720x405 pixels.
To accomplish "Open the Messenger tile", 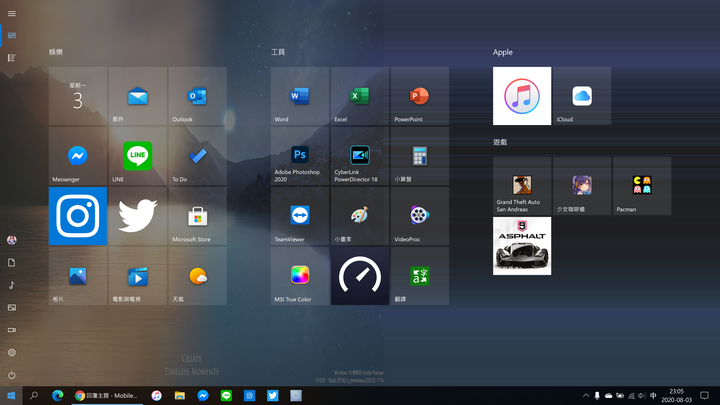I will (x=78, y=156).
